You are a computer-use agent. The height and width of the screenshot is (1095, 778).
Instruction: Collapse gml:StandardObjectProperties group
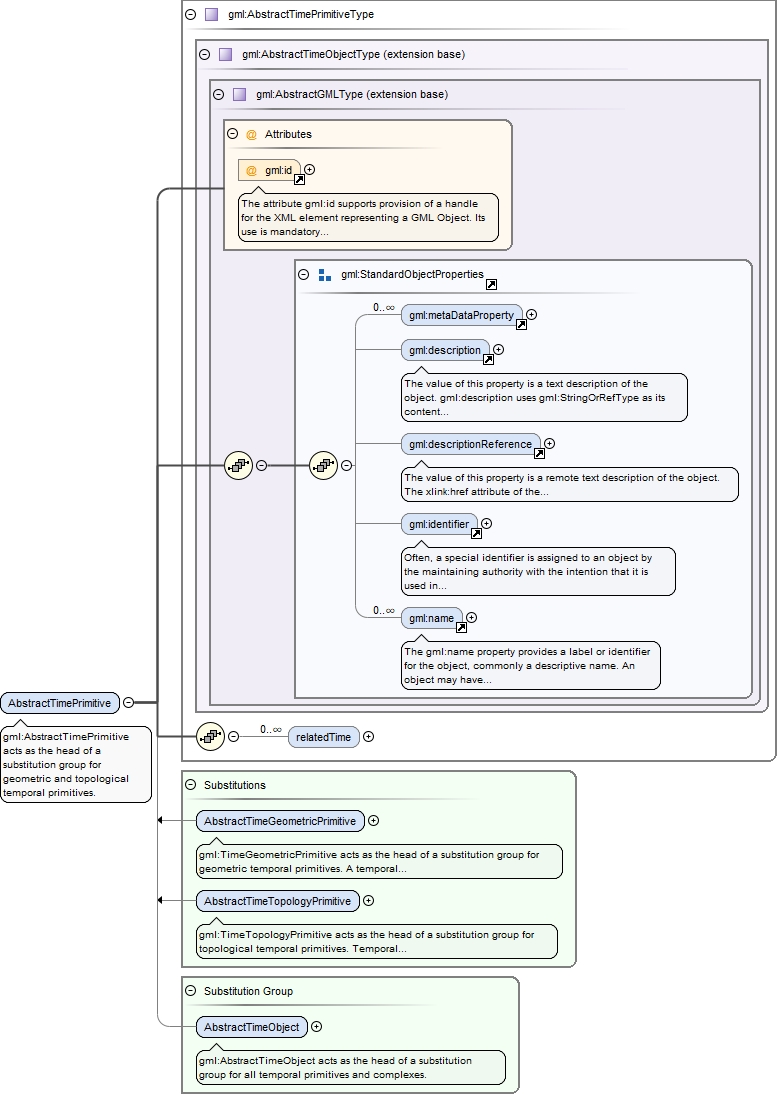[x=303, y=274]
